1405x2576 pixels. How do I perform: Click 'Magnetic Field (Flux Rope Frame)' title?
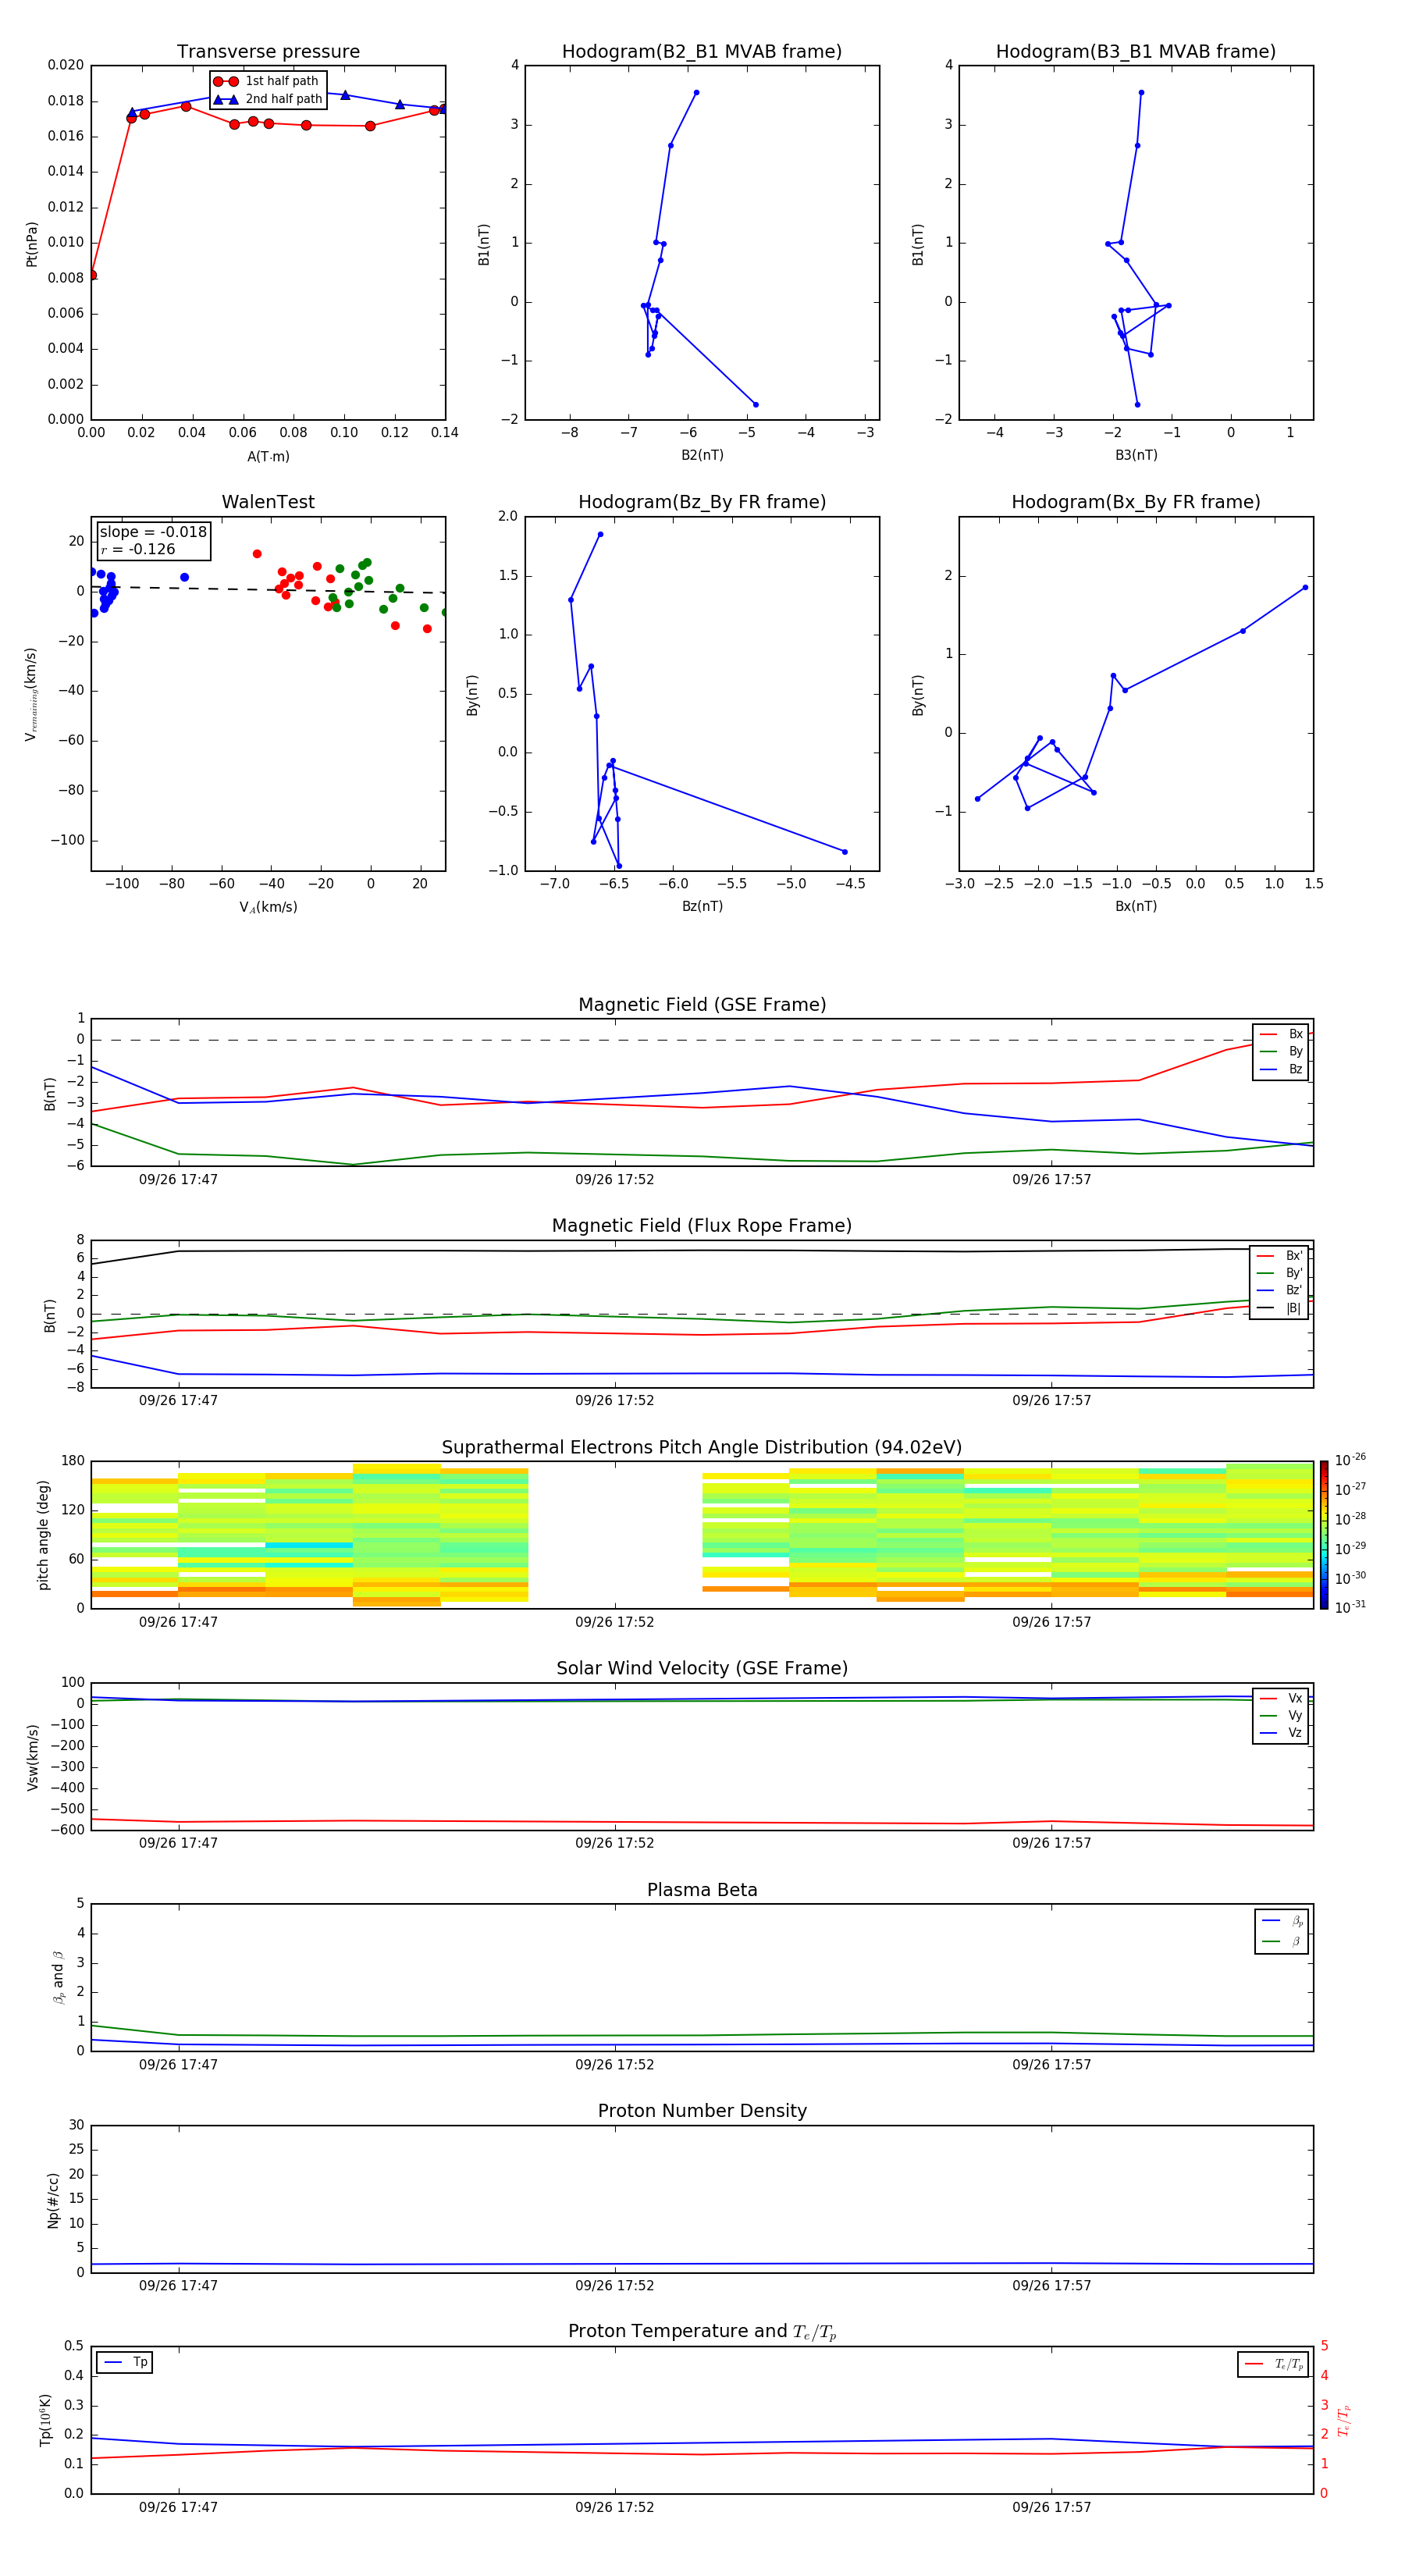coord(702,1226)
